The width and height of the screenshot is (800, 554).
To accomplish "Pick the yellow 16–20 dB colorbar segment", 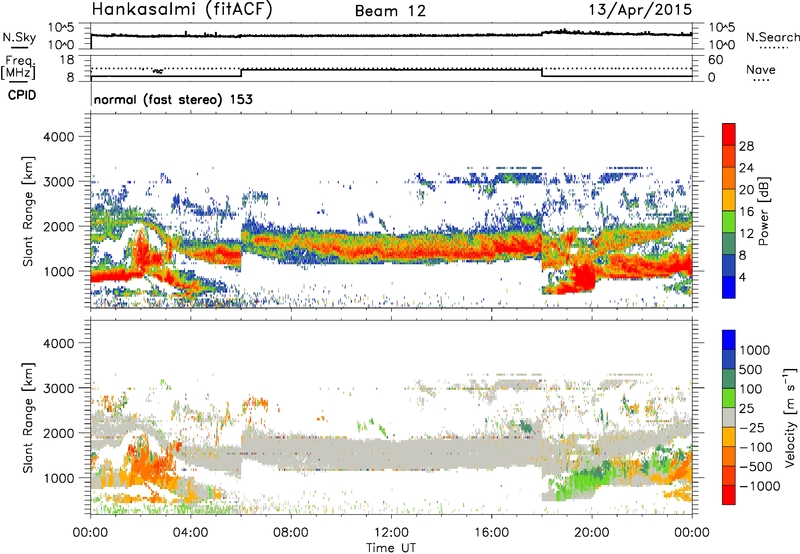I will (729, 200).
